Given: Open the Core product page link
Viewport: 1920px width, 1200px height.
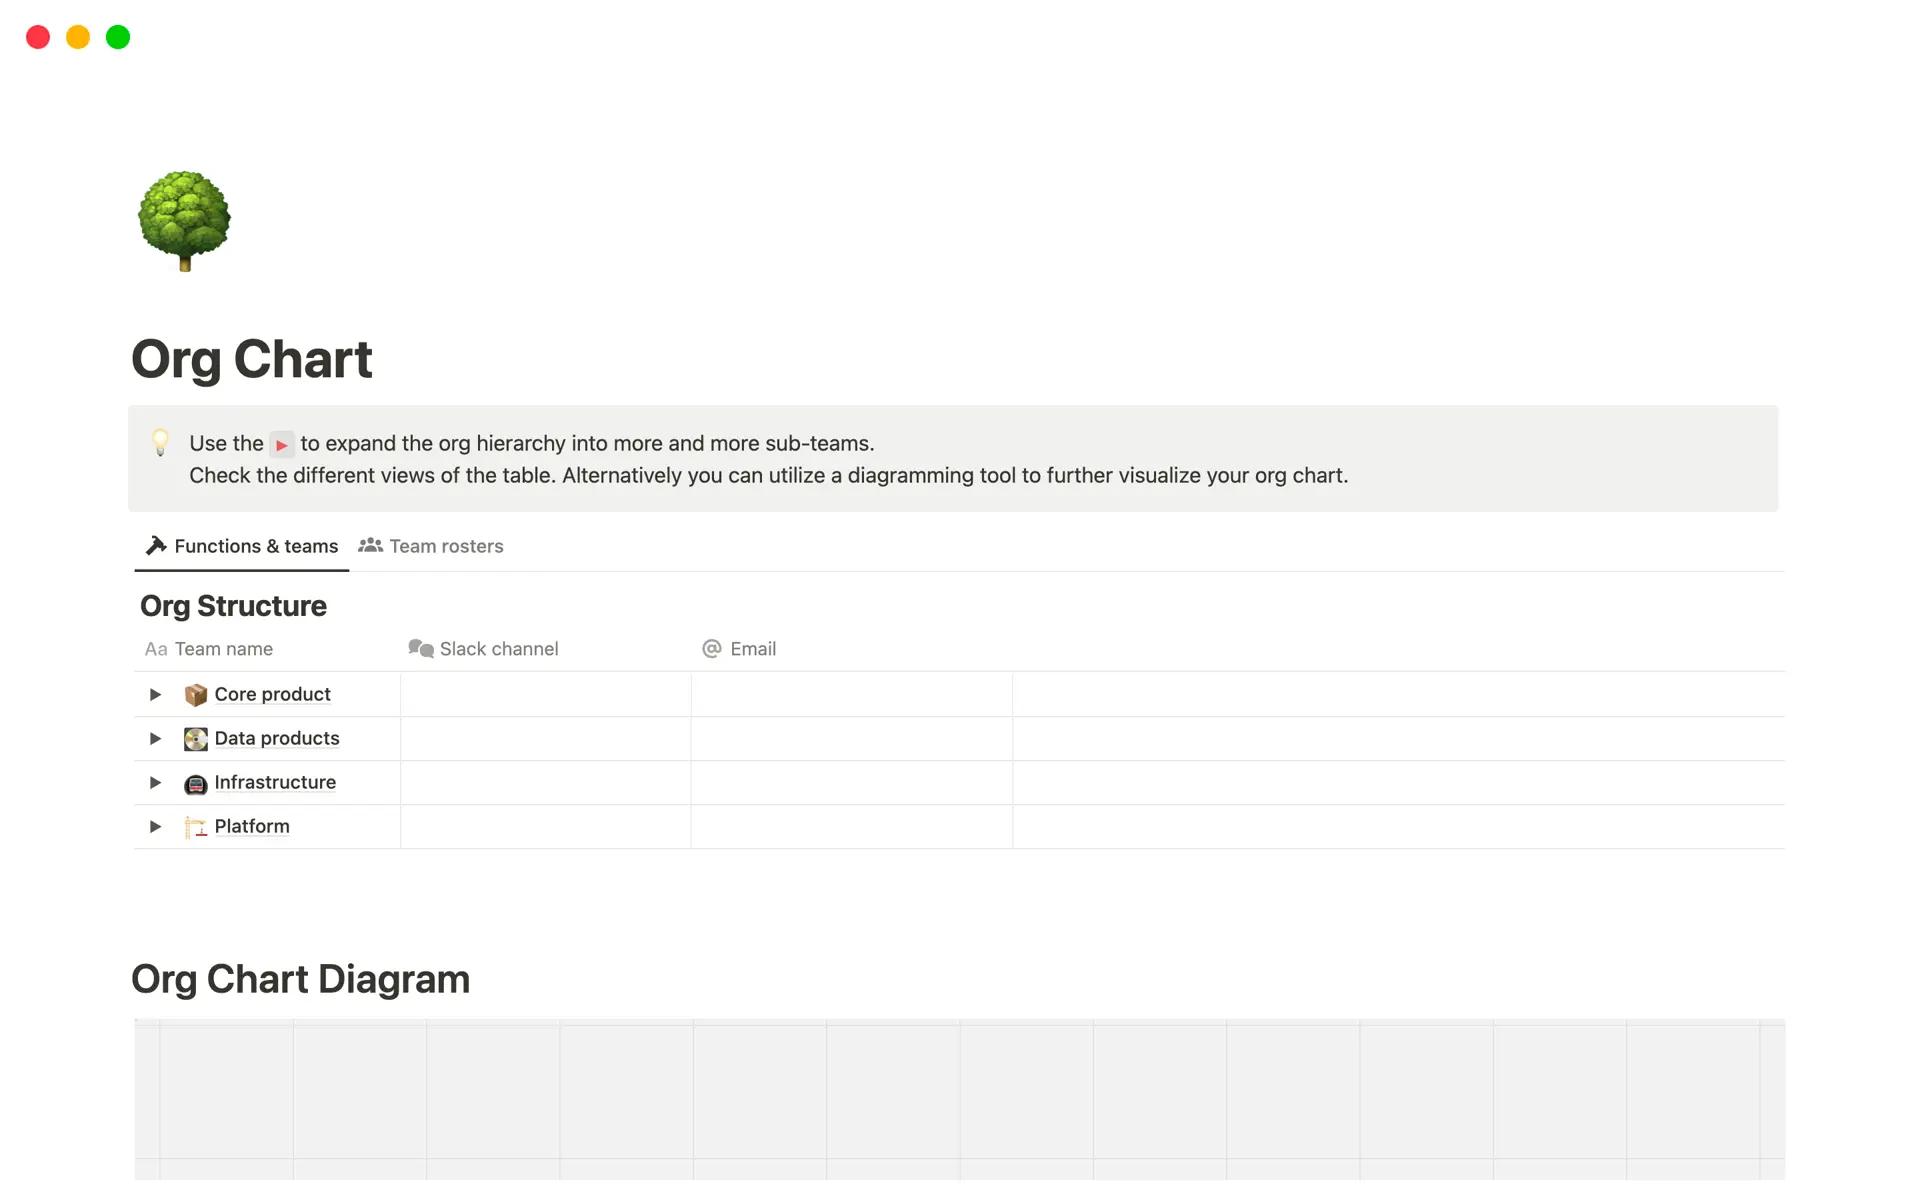Looking at the screenshot, I should [272, 694].
